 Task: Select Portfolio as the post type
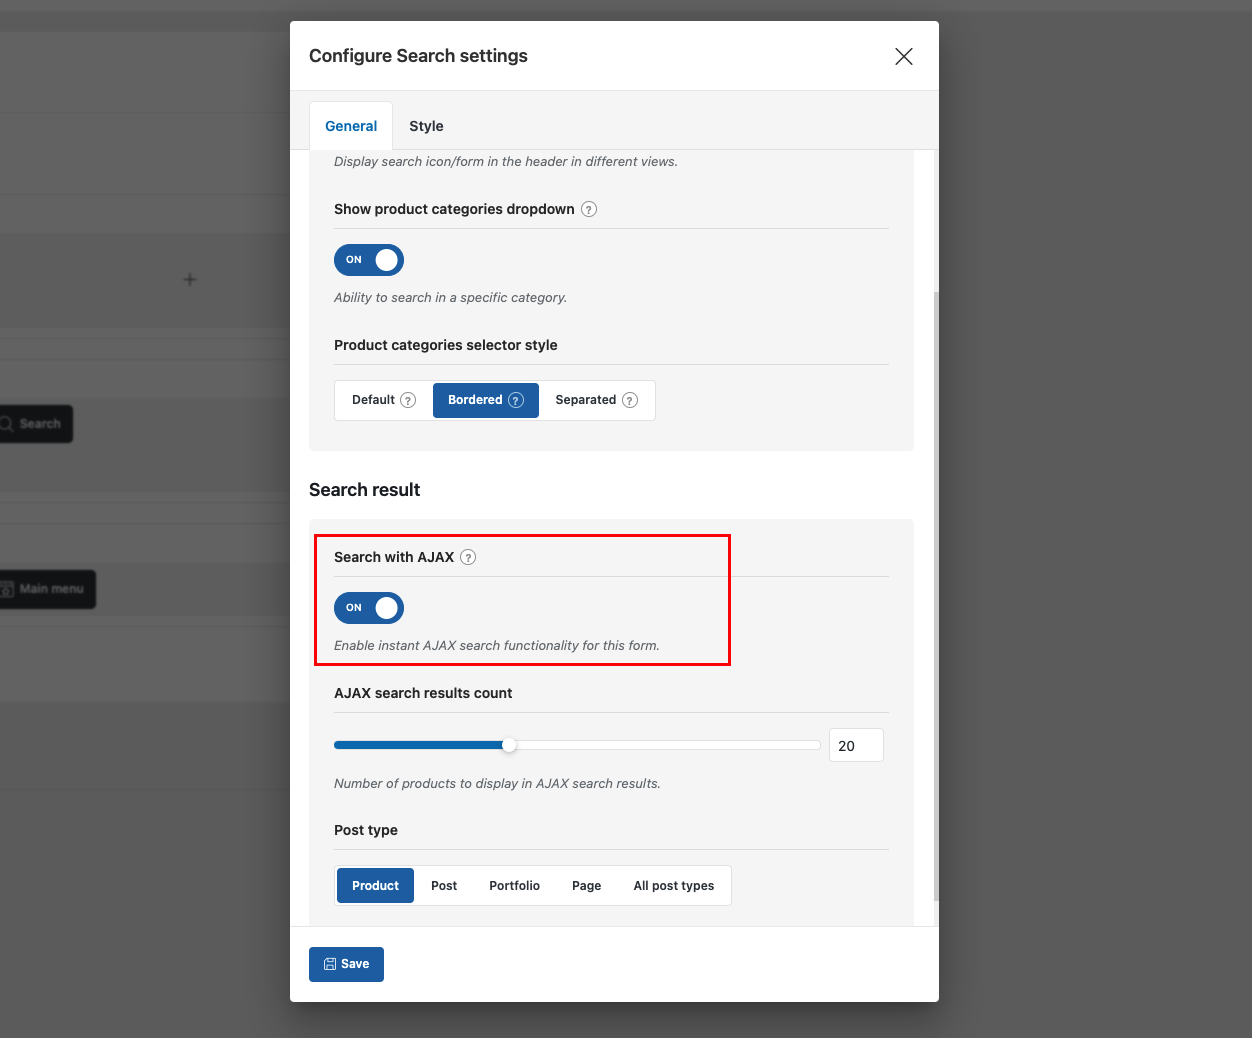click(514, 886)
